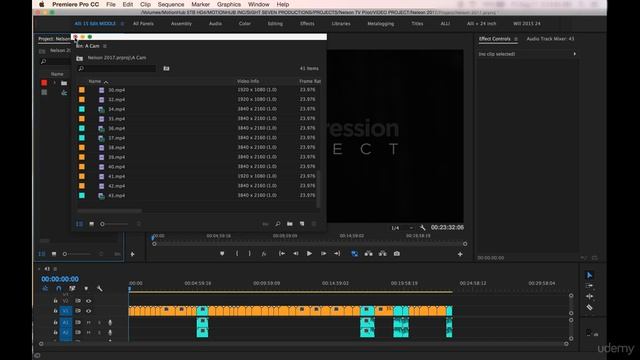This screenshot has height=360, width=640.
Task: Click timeline timecode 00:00:00:00
Action: point(60,279)
